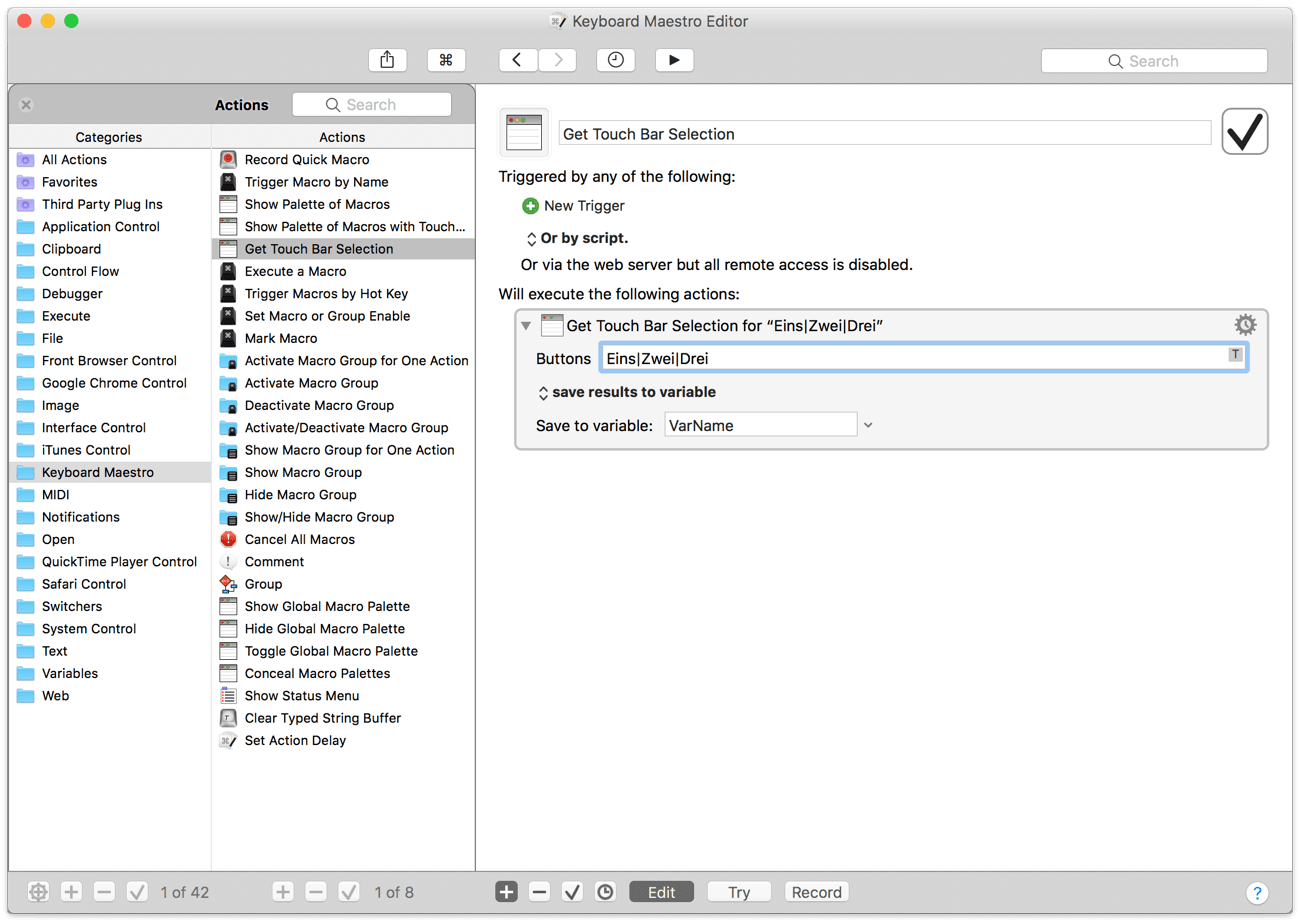Click the plus button beside '1 of 42'

[71, 892]
